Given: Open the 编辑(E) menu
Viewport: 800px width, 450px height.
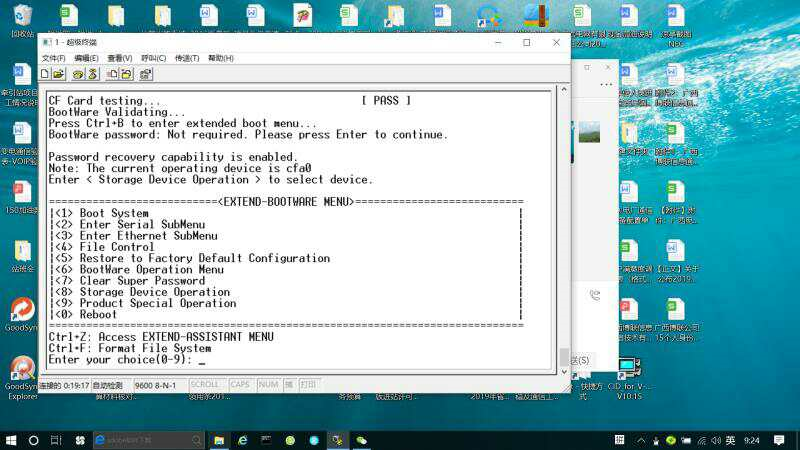Looking at the screenshot, I should [x=86, y=58].
